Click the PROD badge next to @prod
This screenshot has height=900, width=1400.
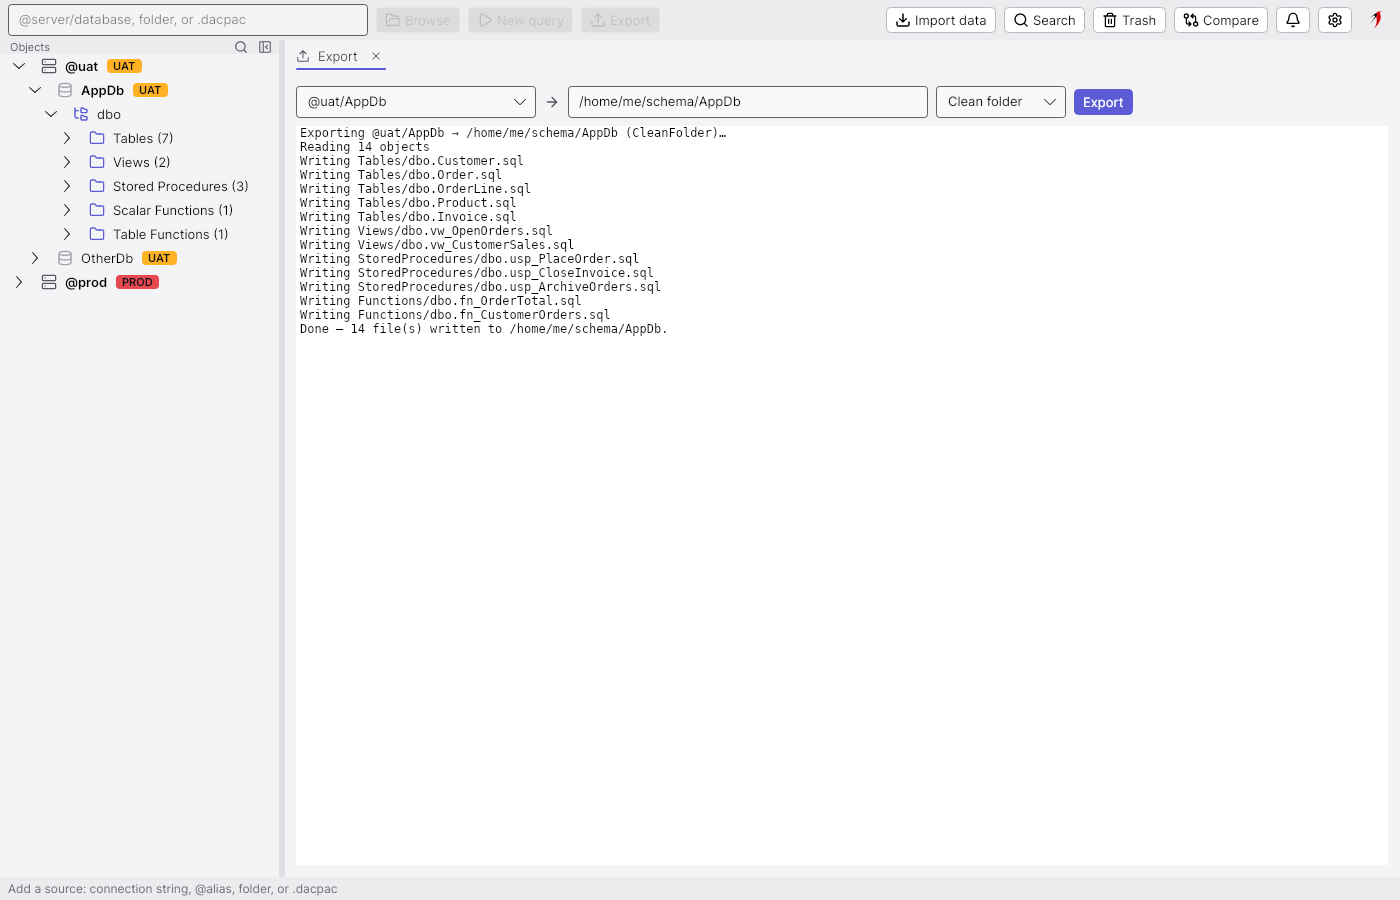(x=138, y=282)
